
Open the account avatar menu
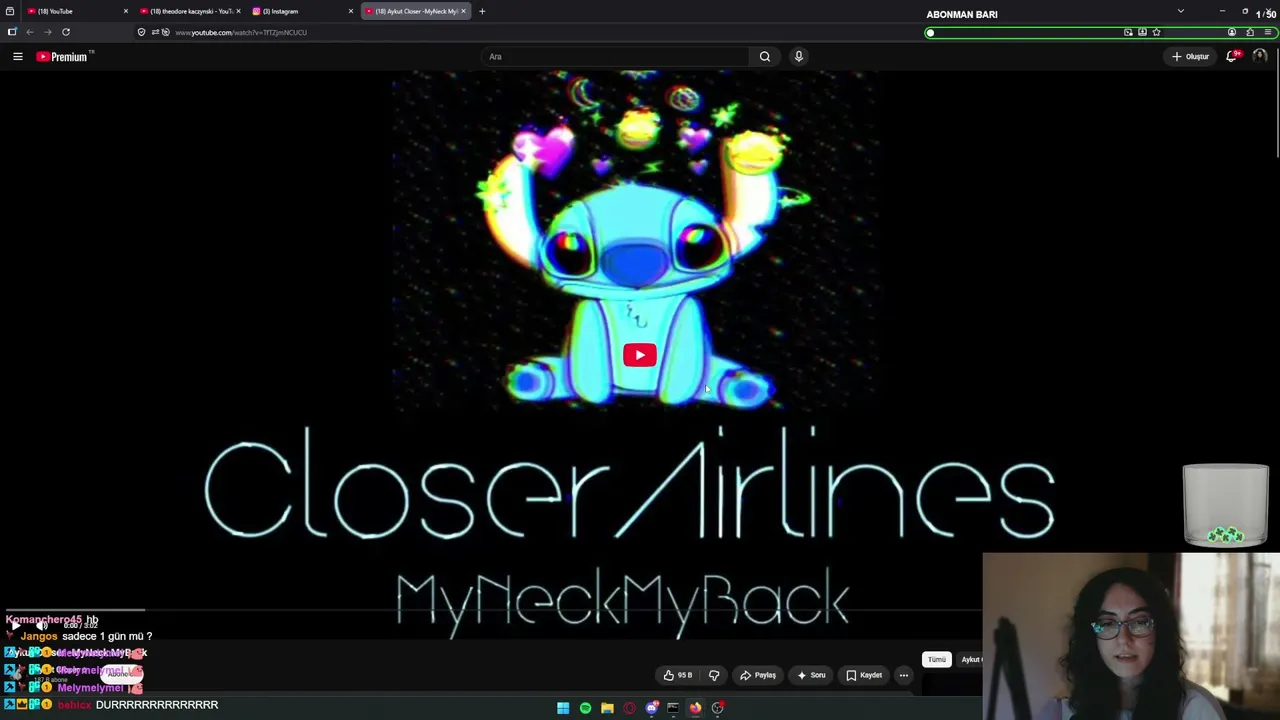(1260, 57)
